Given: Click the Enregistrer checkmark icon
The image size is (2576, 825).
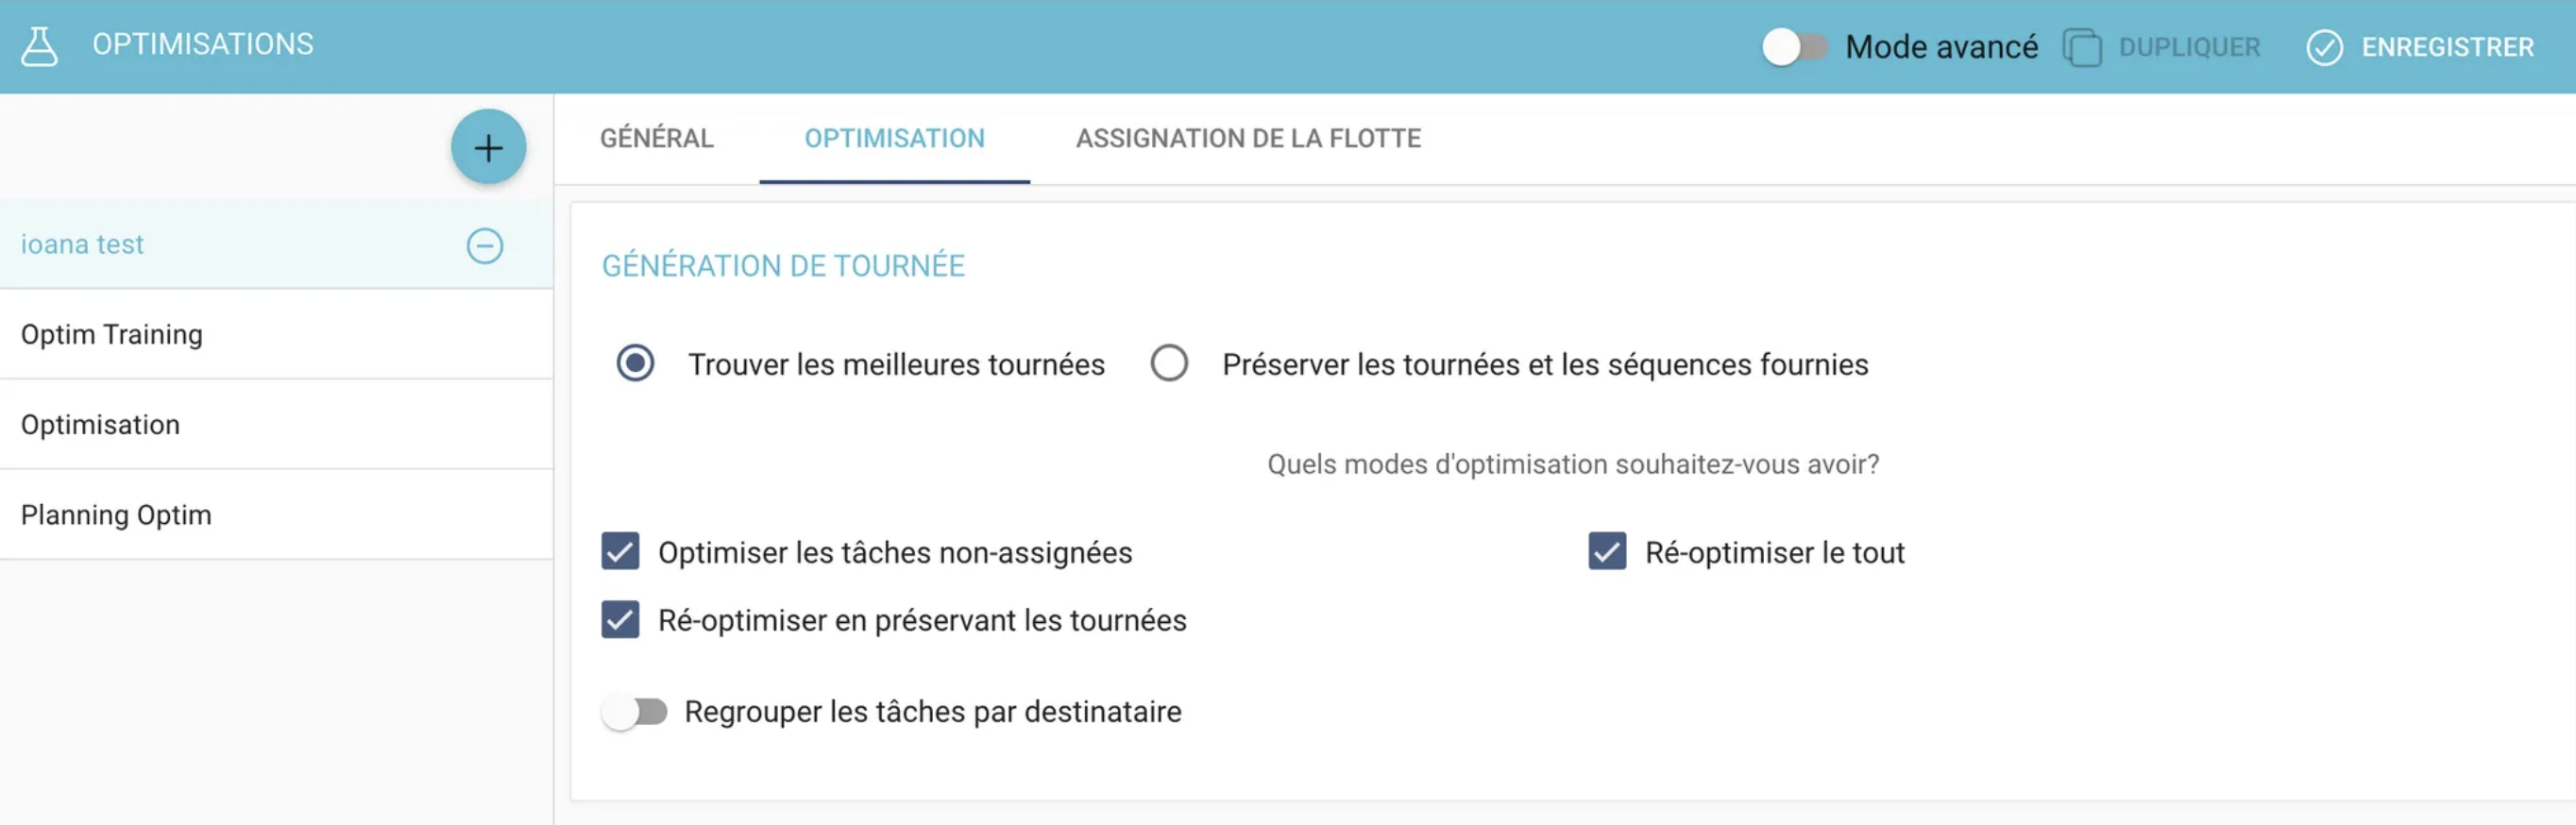Looking at the screenshot, I should tap(2324, 47).
